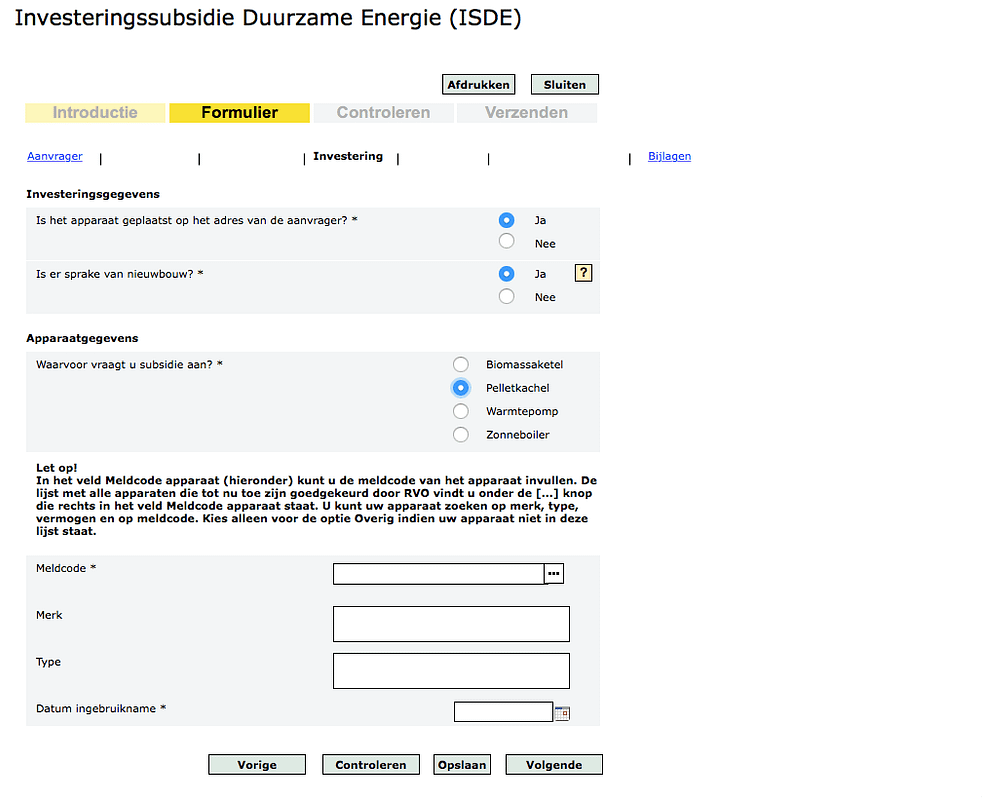Select Nee for device at applicant address
Viewport: 982px width, 800px height.
[x=507, y=242]
